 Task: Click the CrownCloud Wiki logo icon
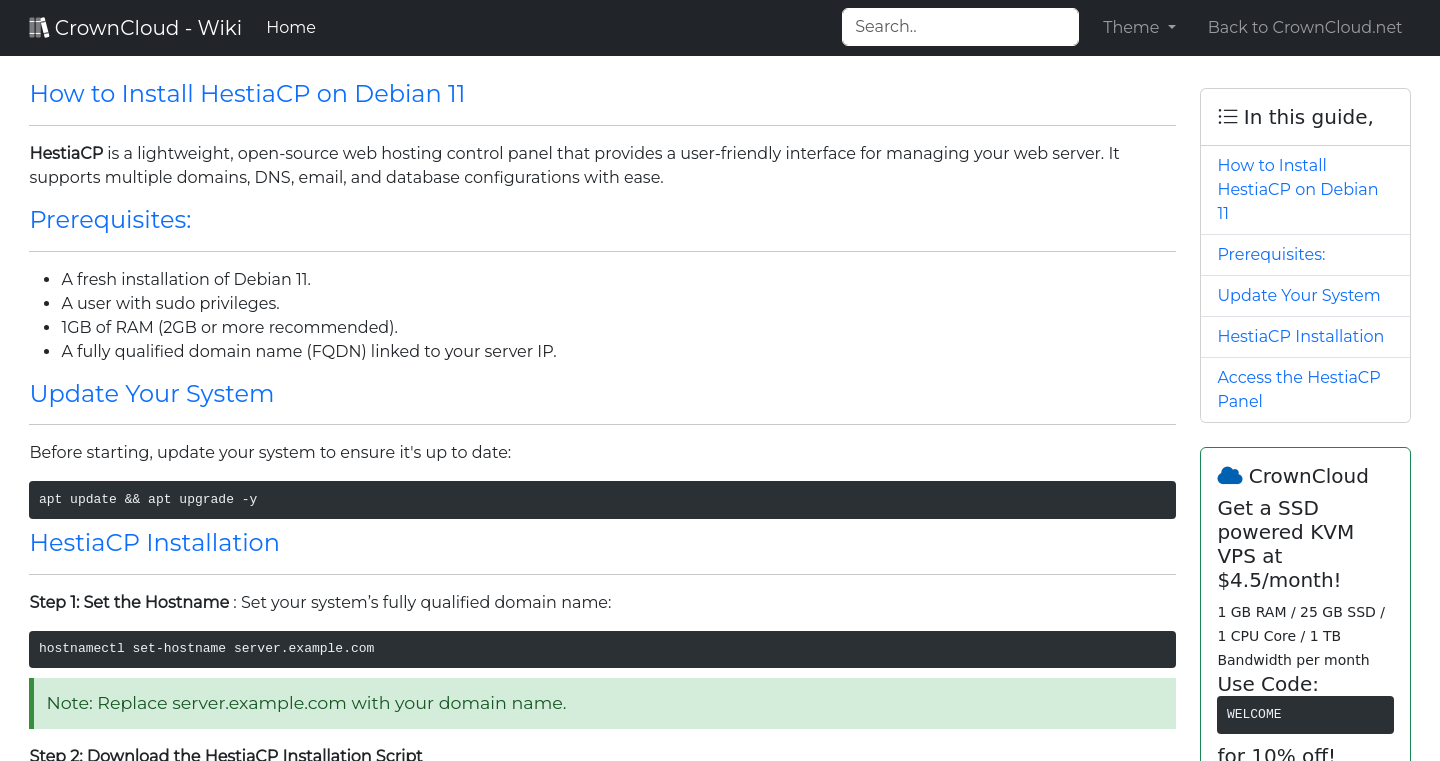coord(39,26)
